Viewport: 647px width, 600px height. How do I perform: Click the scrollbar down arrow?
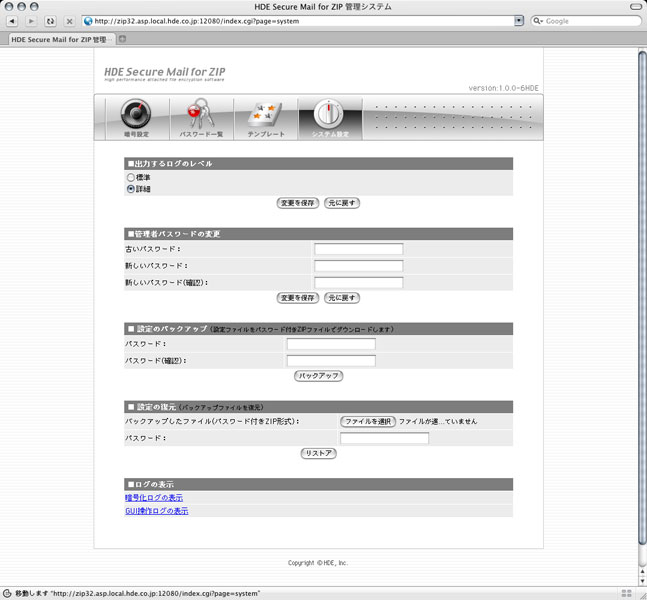[642, 581]
